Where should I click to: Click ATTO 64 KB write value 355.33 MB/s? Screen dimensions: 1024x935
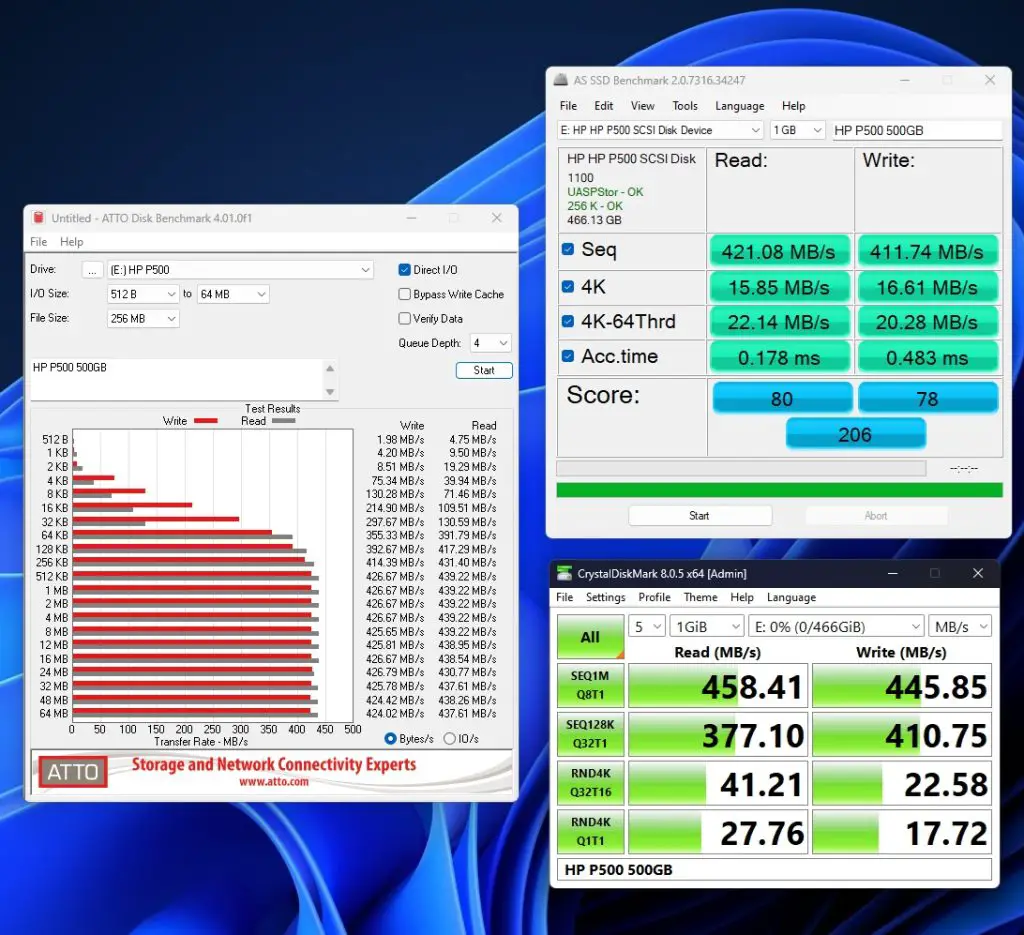(394, 535)
